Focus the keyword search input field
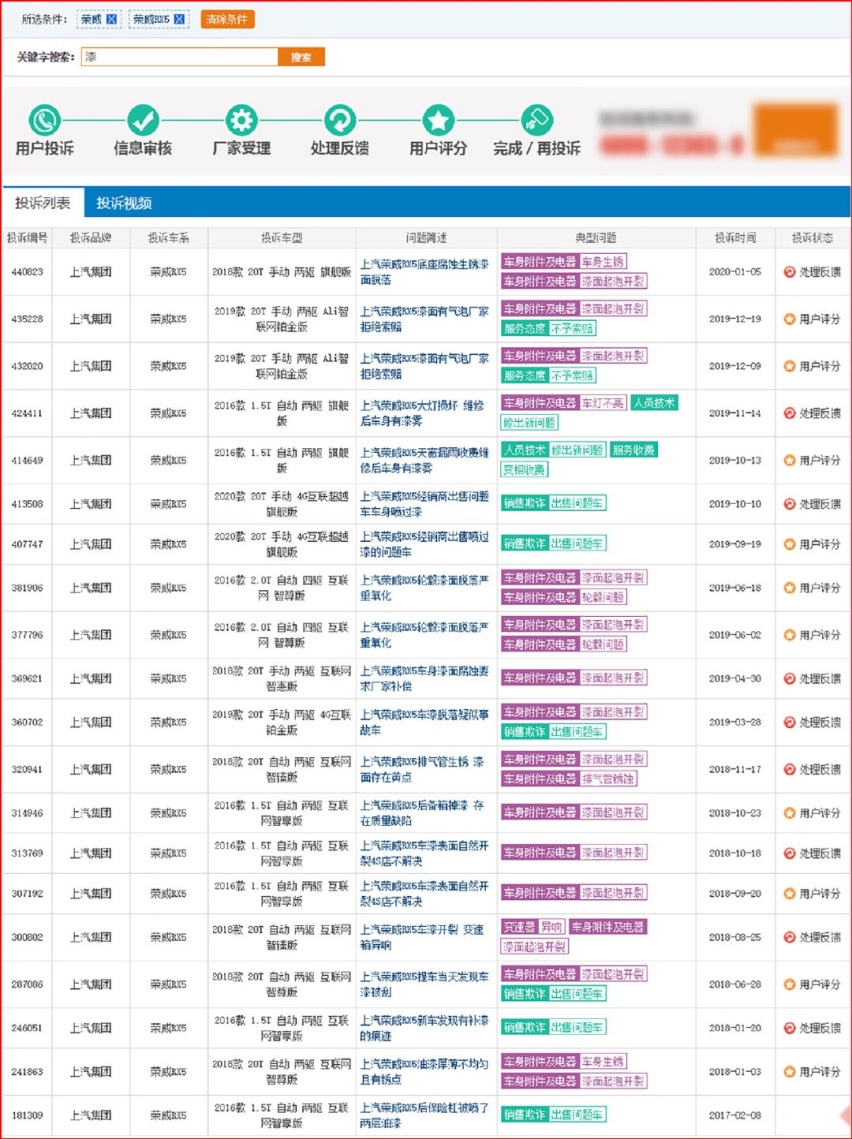The width and height of the screenshot is (852, 1139). point(179,57)
